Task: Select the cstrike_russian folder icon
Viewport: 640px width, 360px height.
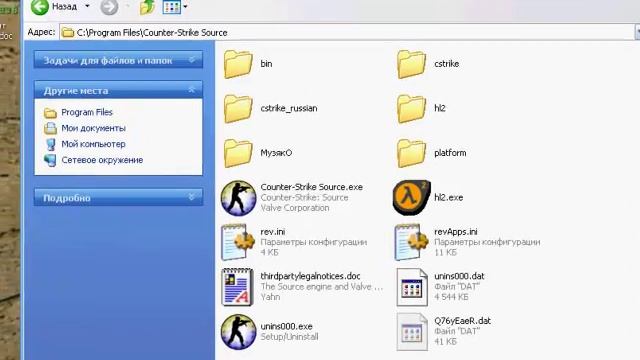Action: point(238,109)
